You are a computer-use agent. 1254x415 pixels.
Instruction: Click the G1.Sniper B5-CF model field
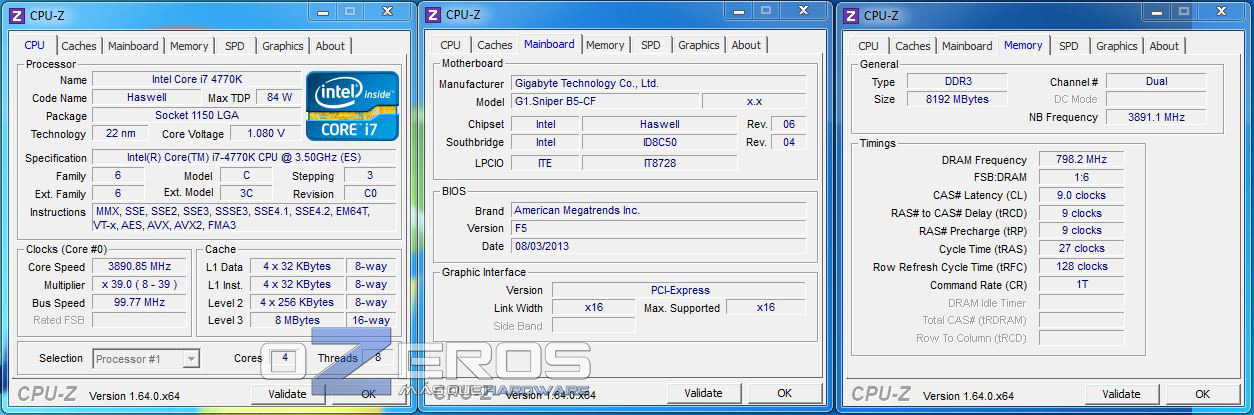tap(605, 102)
